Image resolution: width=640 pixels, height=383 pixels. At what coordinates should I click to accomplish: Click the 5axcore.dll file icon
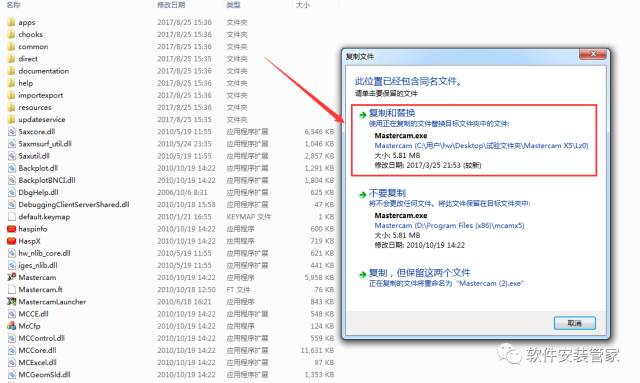(x=11, y=131)
